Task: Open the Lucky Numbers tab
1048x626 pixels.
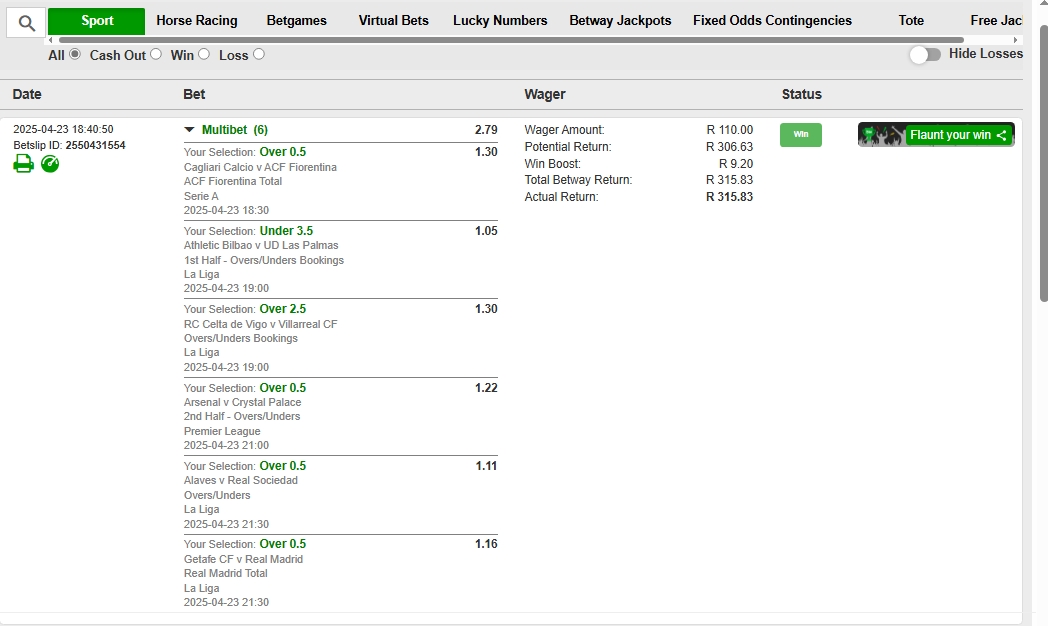Action: (x=500, y=21)
